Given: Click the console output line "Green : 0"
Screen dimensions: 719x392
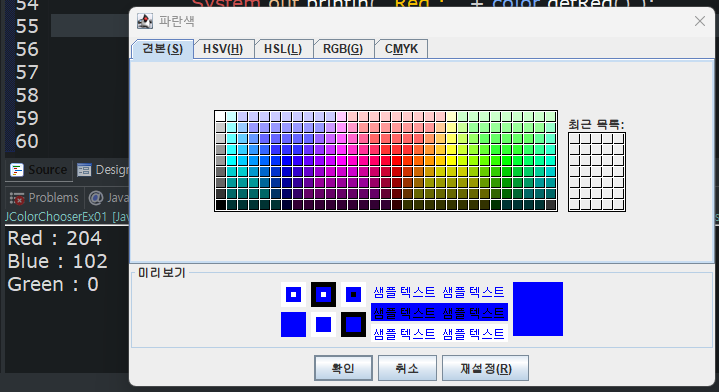Looking at the screenshot, I should point(53,284).
